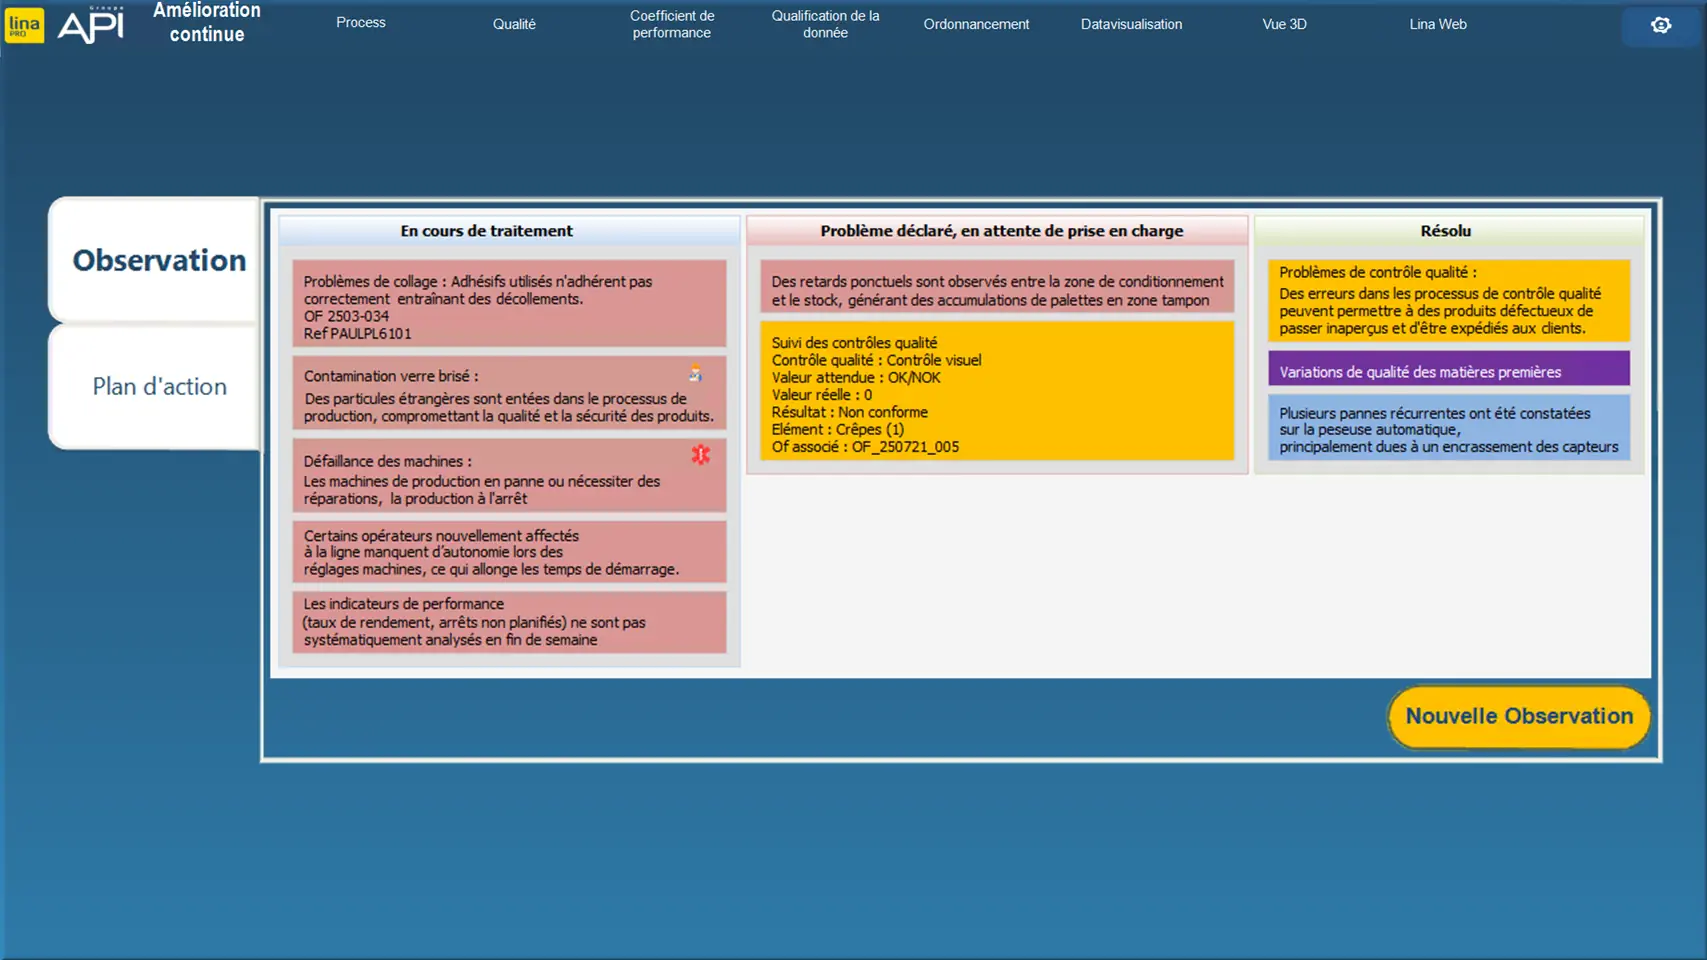The height and width of the screenshot is (960, 1707).
Task: Navigate to Qualification de la donnée
Action: pyautogui.click(x=825, y=24)
